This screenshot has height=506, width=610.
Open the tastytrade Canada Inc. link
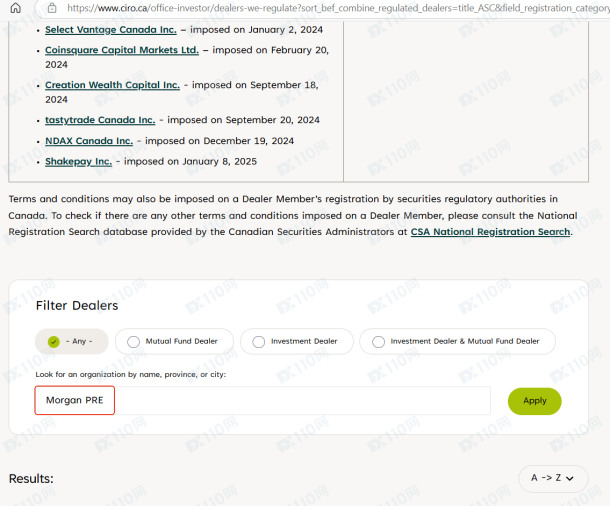(100, 120)
